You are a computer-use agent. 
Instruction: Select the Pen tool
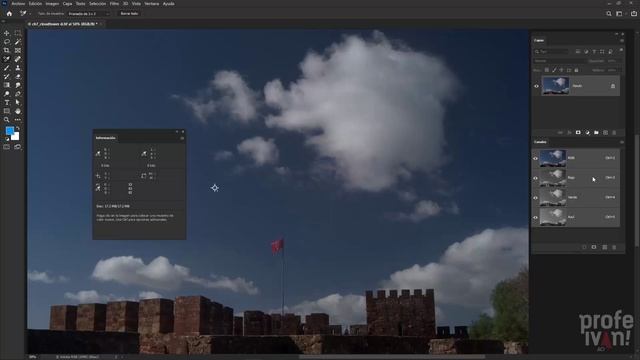[x=18, y=94]
